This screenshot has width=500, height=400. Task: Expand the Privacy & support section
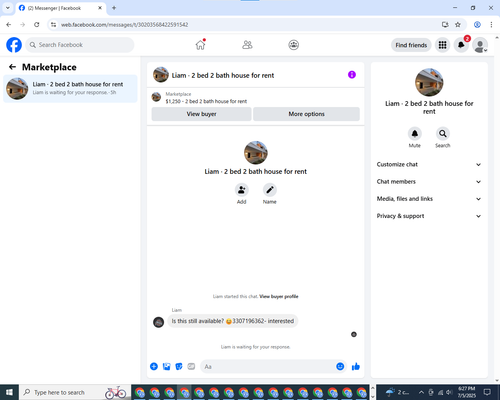pos(429,216)
